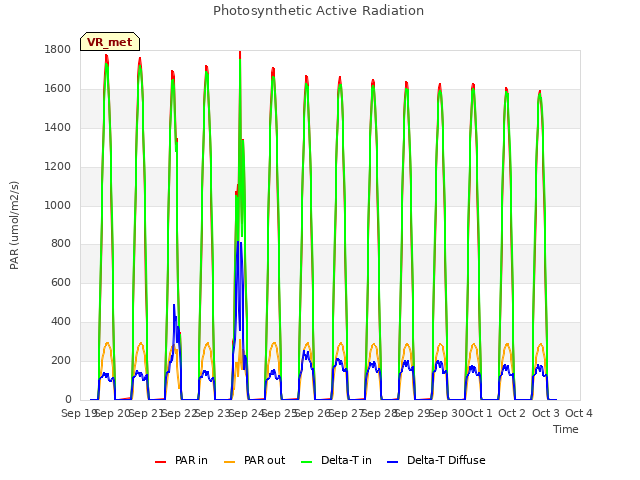This screenshot has height=480, width=640.
Task: Click the tallest PAR spike on Sep 23
Action: click(x=240, y=54)
